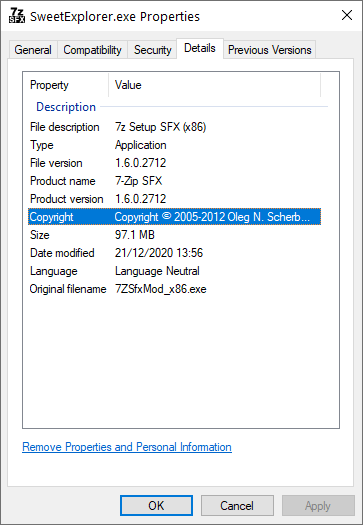Click the 7z SFX title bar icon
Viewport: 363px width, 525px height.
(17, 15)
